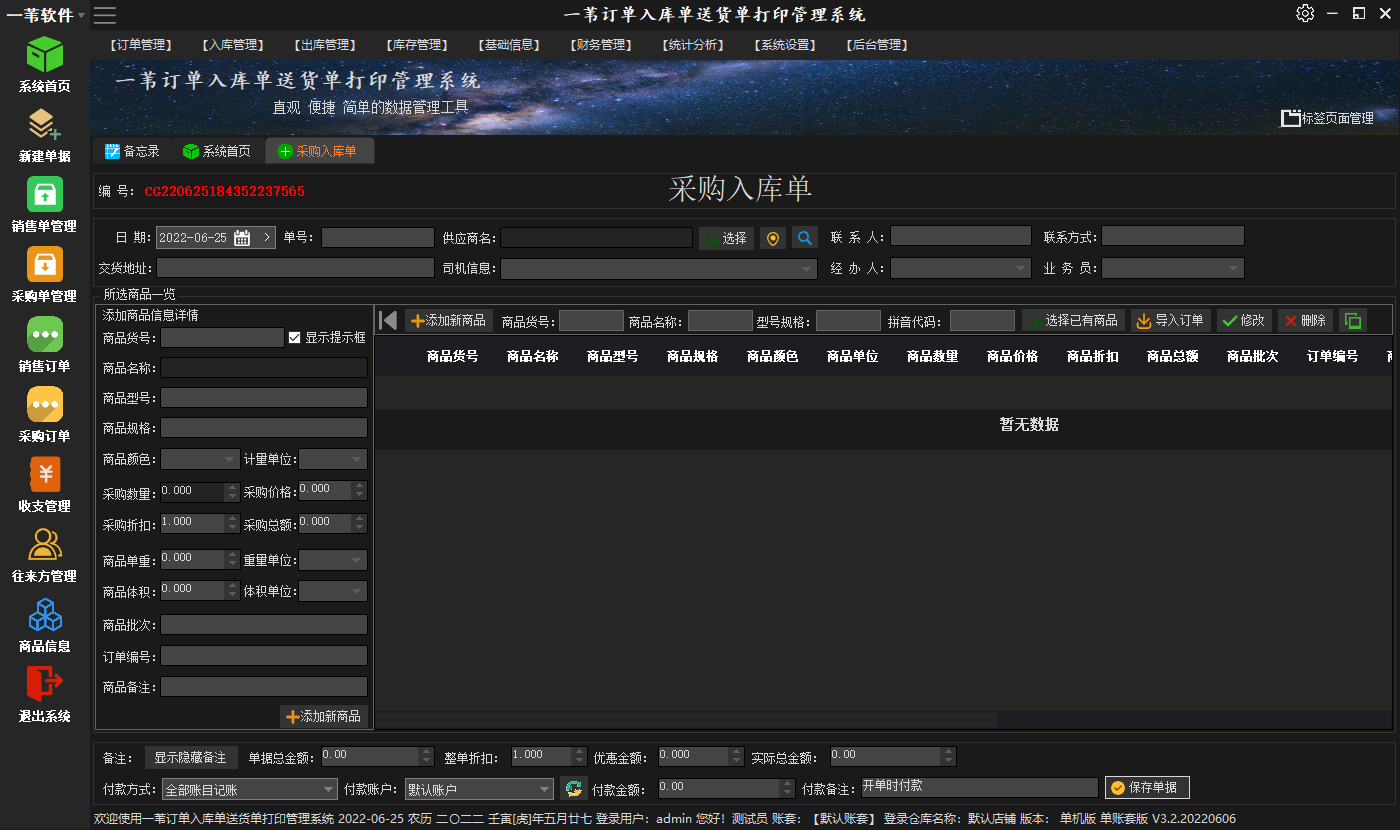The image size is (1400, 830).
Task: Click the 保存单据 button
Action: pos(1147,788)
